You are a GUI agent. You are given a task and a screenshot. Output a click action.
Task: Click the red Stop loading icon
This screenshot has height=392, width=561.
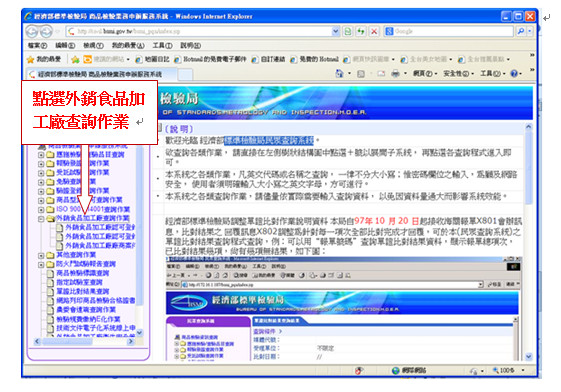point(374,31)
